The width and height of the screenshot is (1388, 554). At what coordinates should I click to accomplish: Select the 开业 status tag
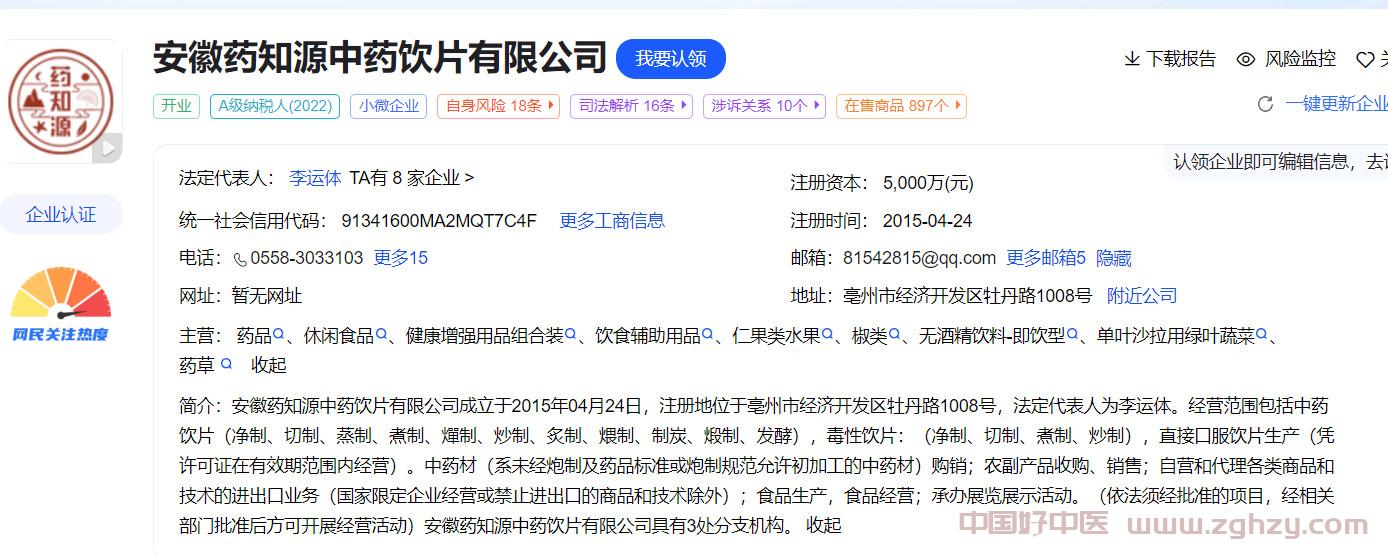[176, 105]
